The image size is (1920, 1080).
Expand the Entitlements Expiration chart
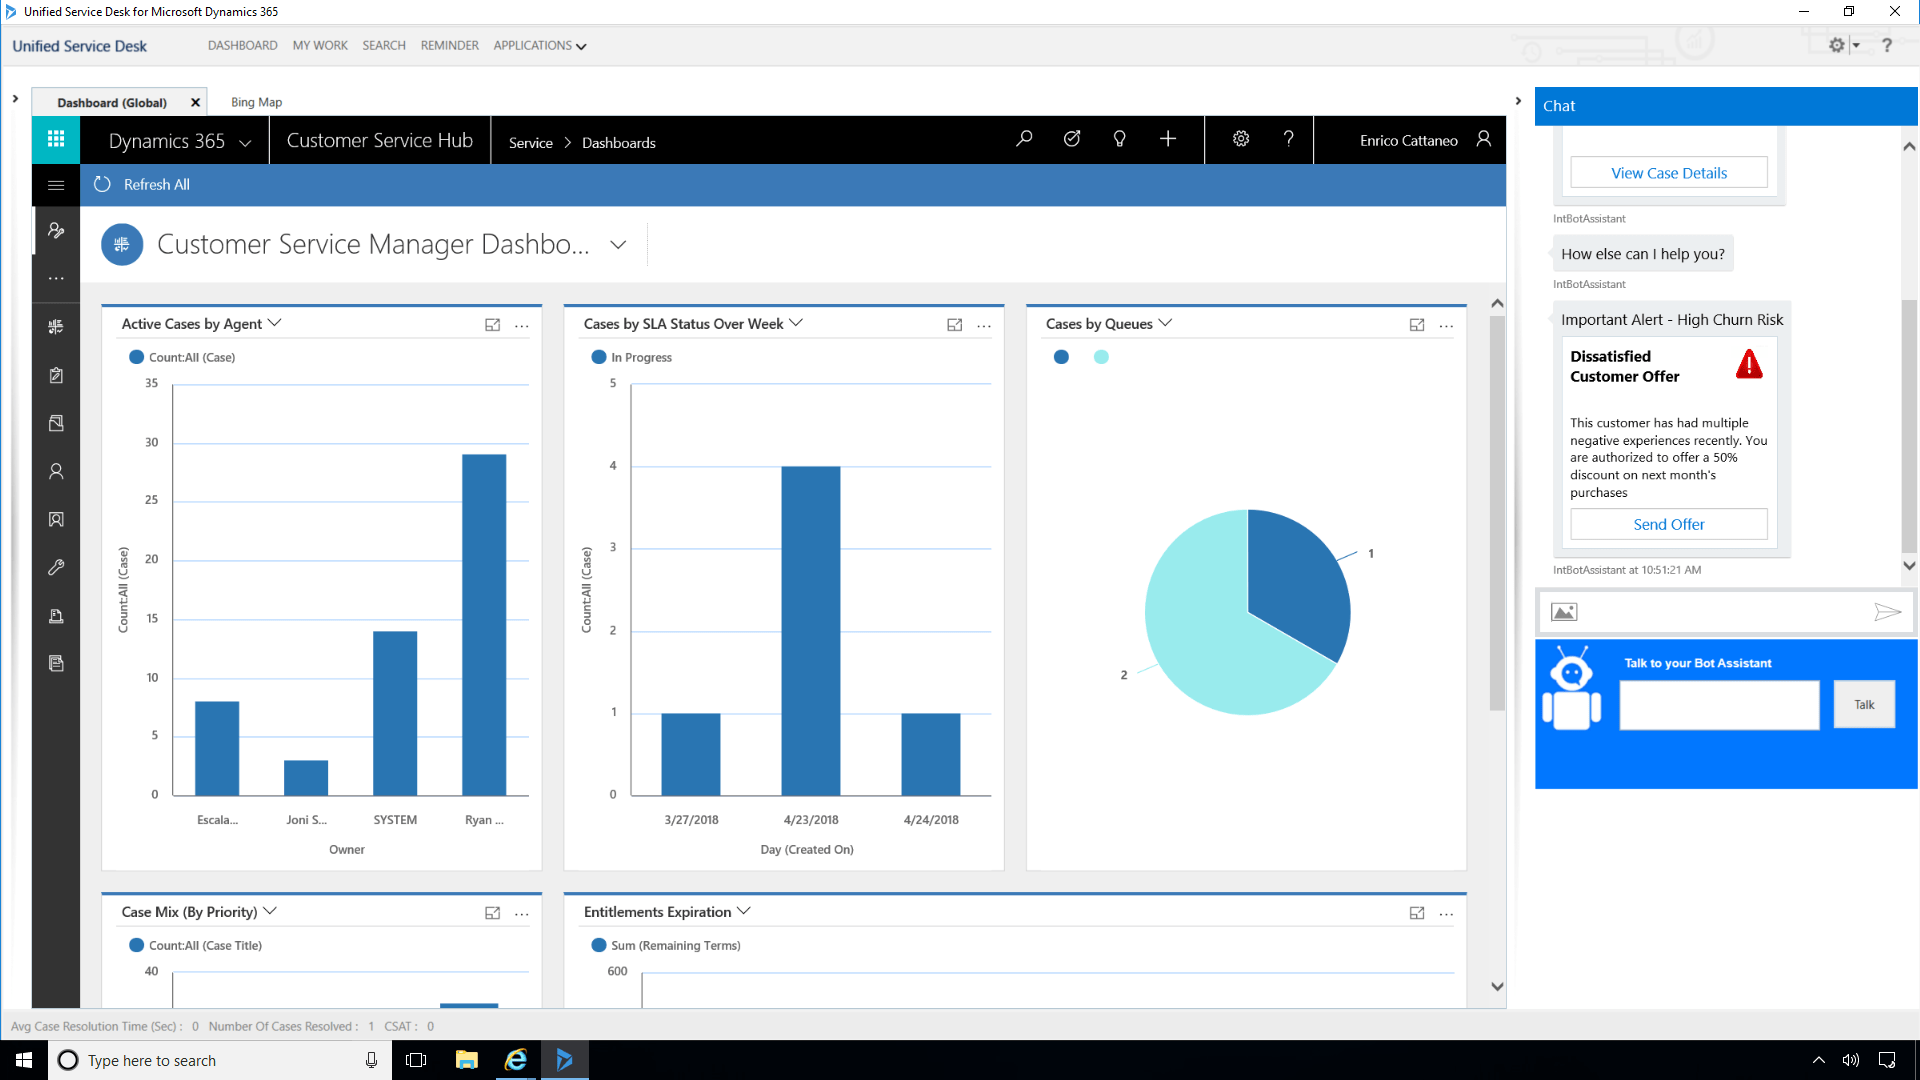coord(1417,913)
